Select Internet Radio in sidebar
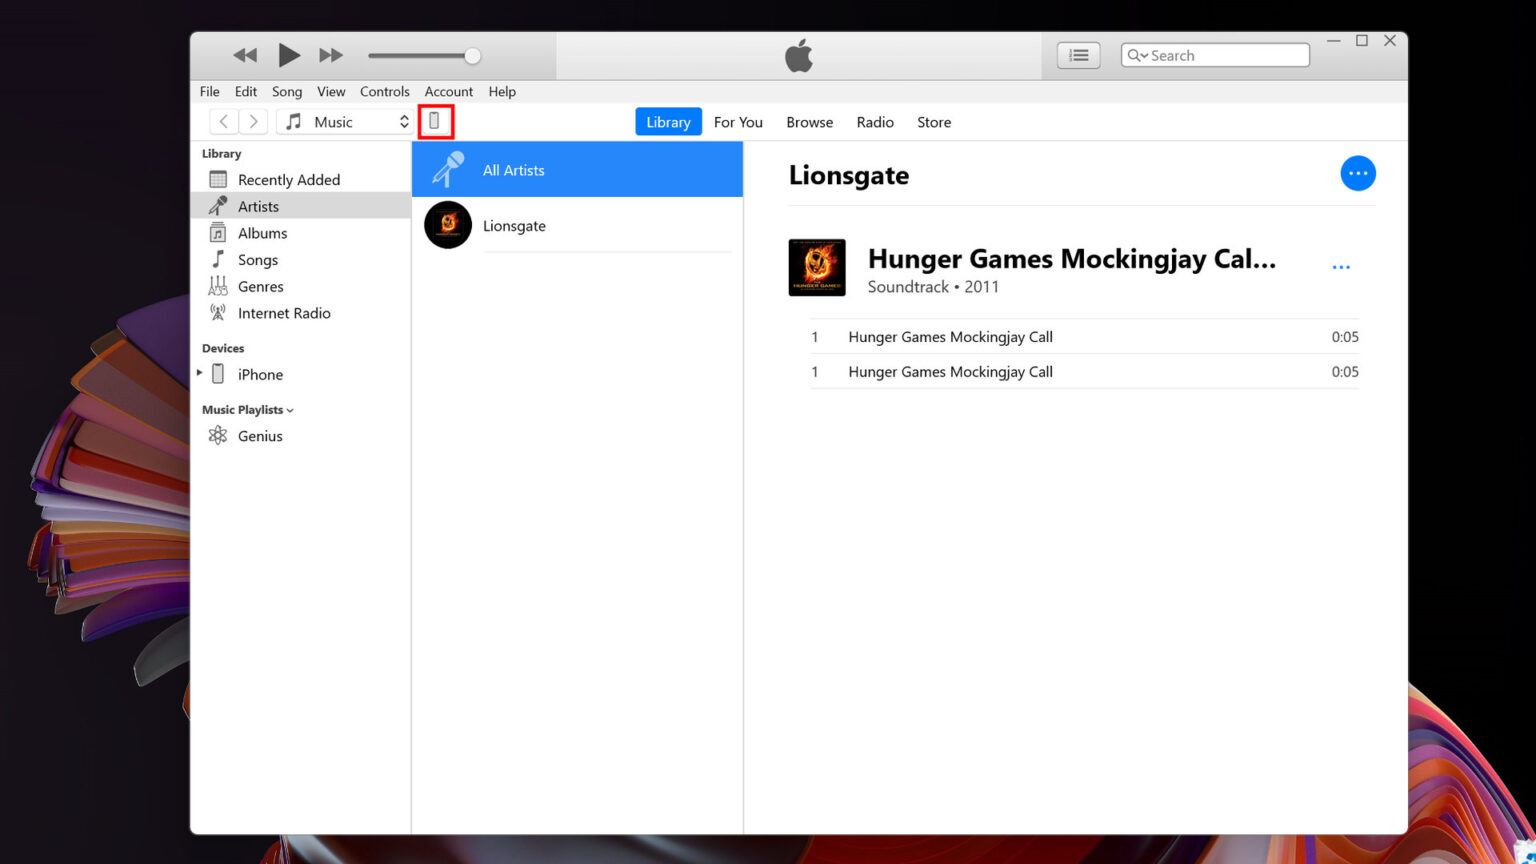Image resolution: width=1536 pixels, height=864 pixels. [x=284, y=313]
